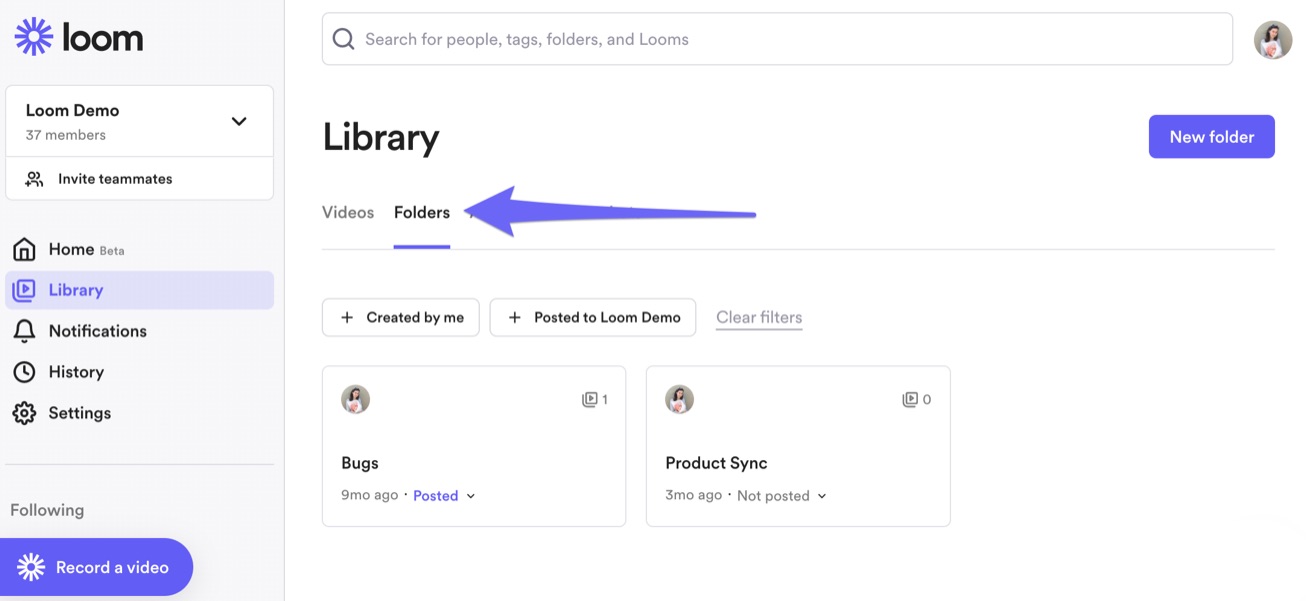Click the search magnifier icon

(x=343, y=39)
